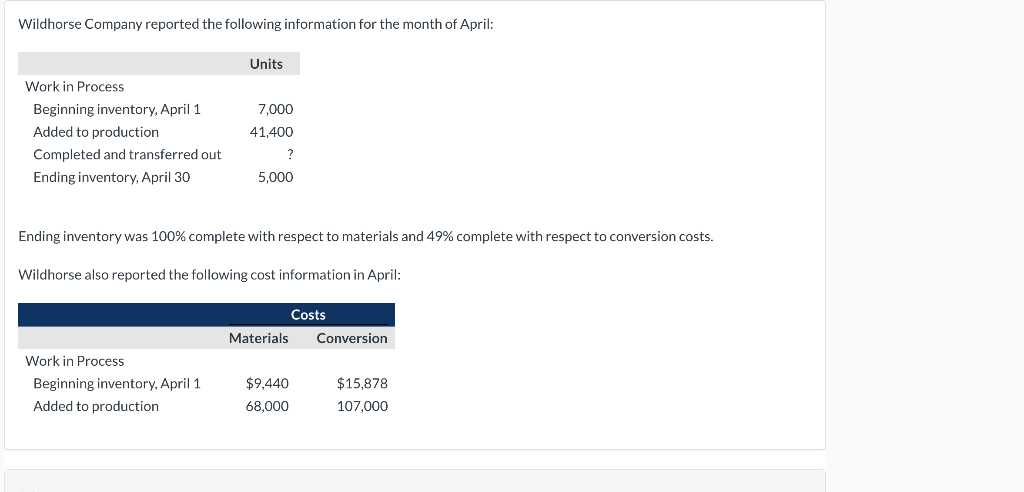
Task: Click the $15,878 conversion cost value
Action: 362,383
